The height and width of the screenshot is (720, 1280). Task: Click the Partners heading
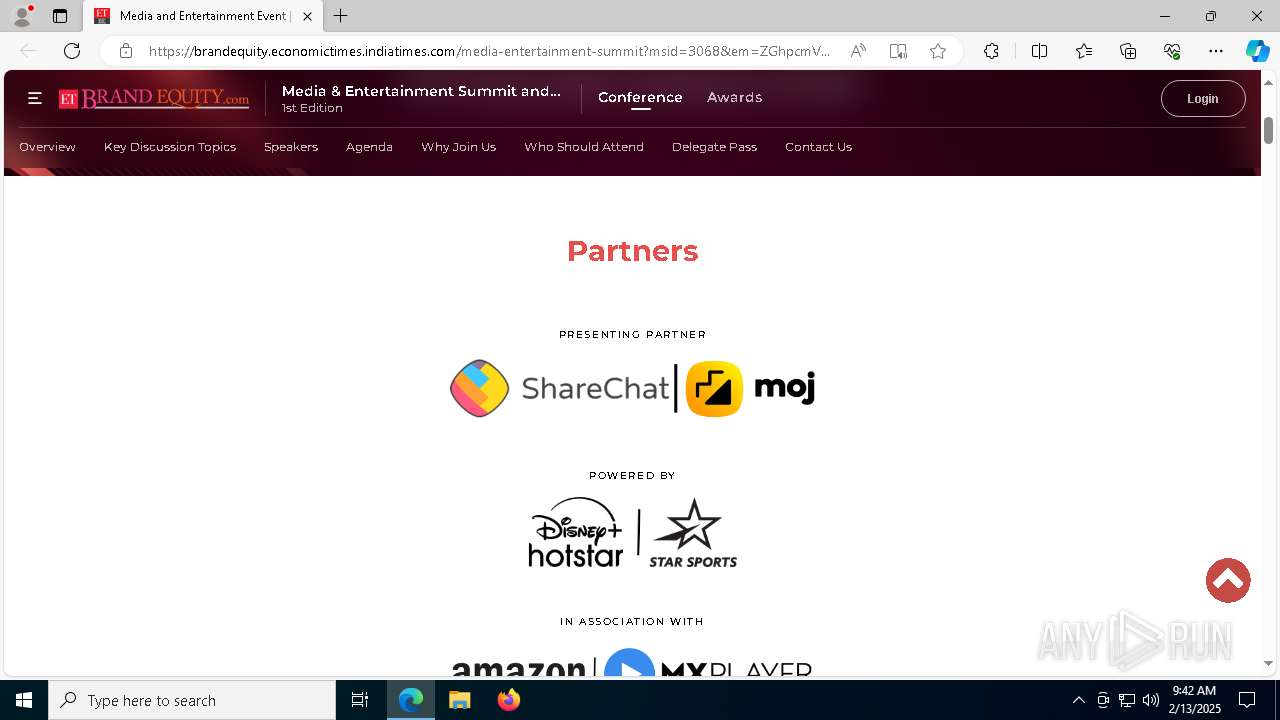click(x=632, y=251)
